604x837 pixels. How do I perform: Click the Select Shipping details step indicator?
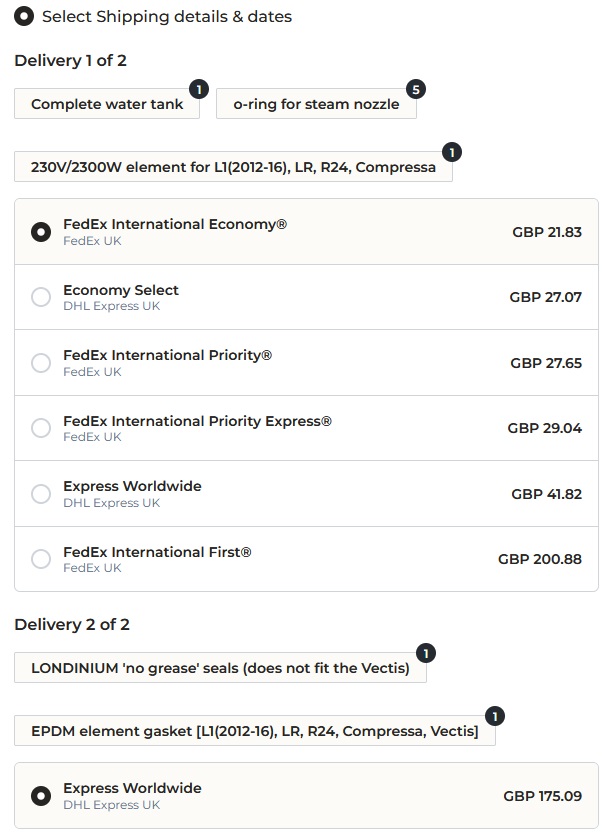coord(23,16)
